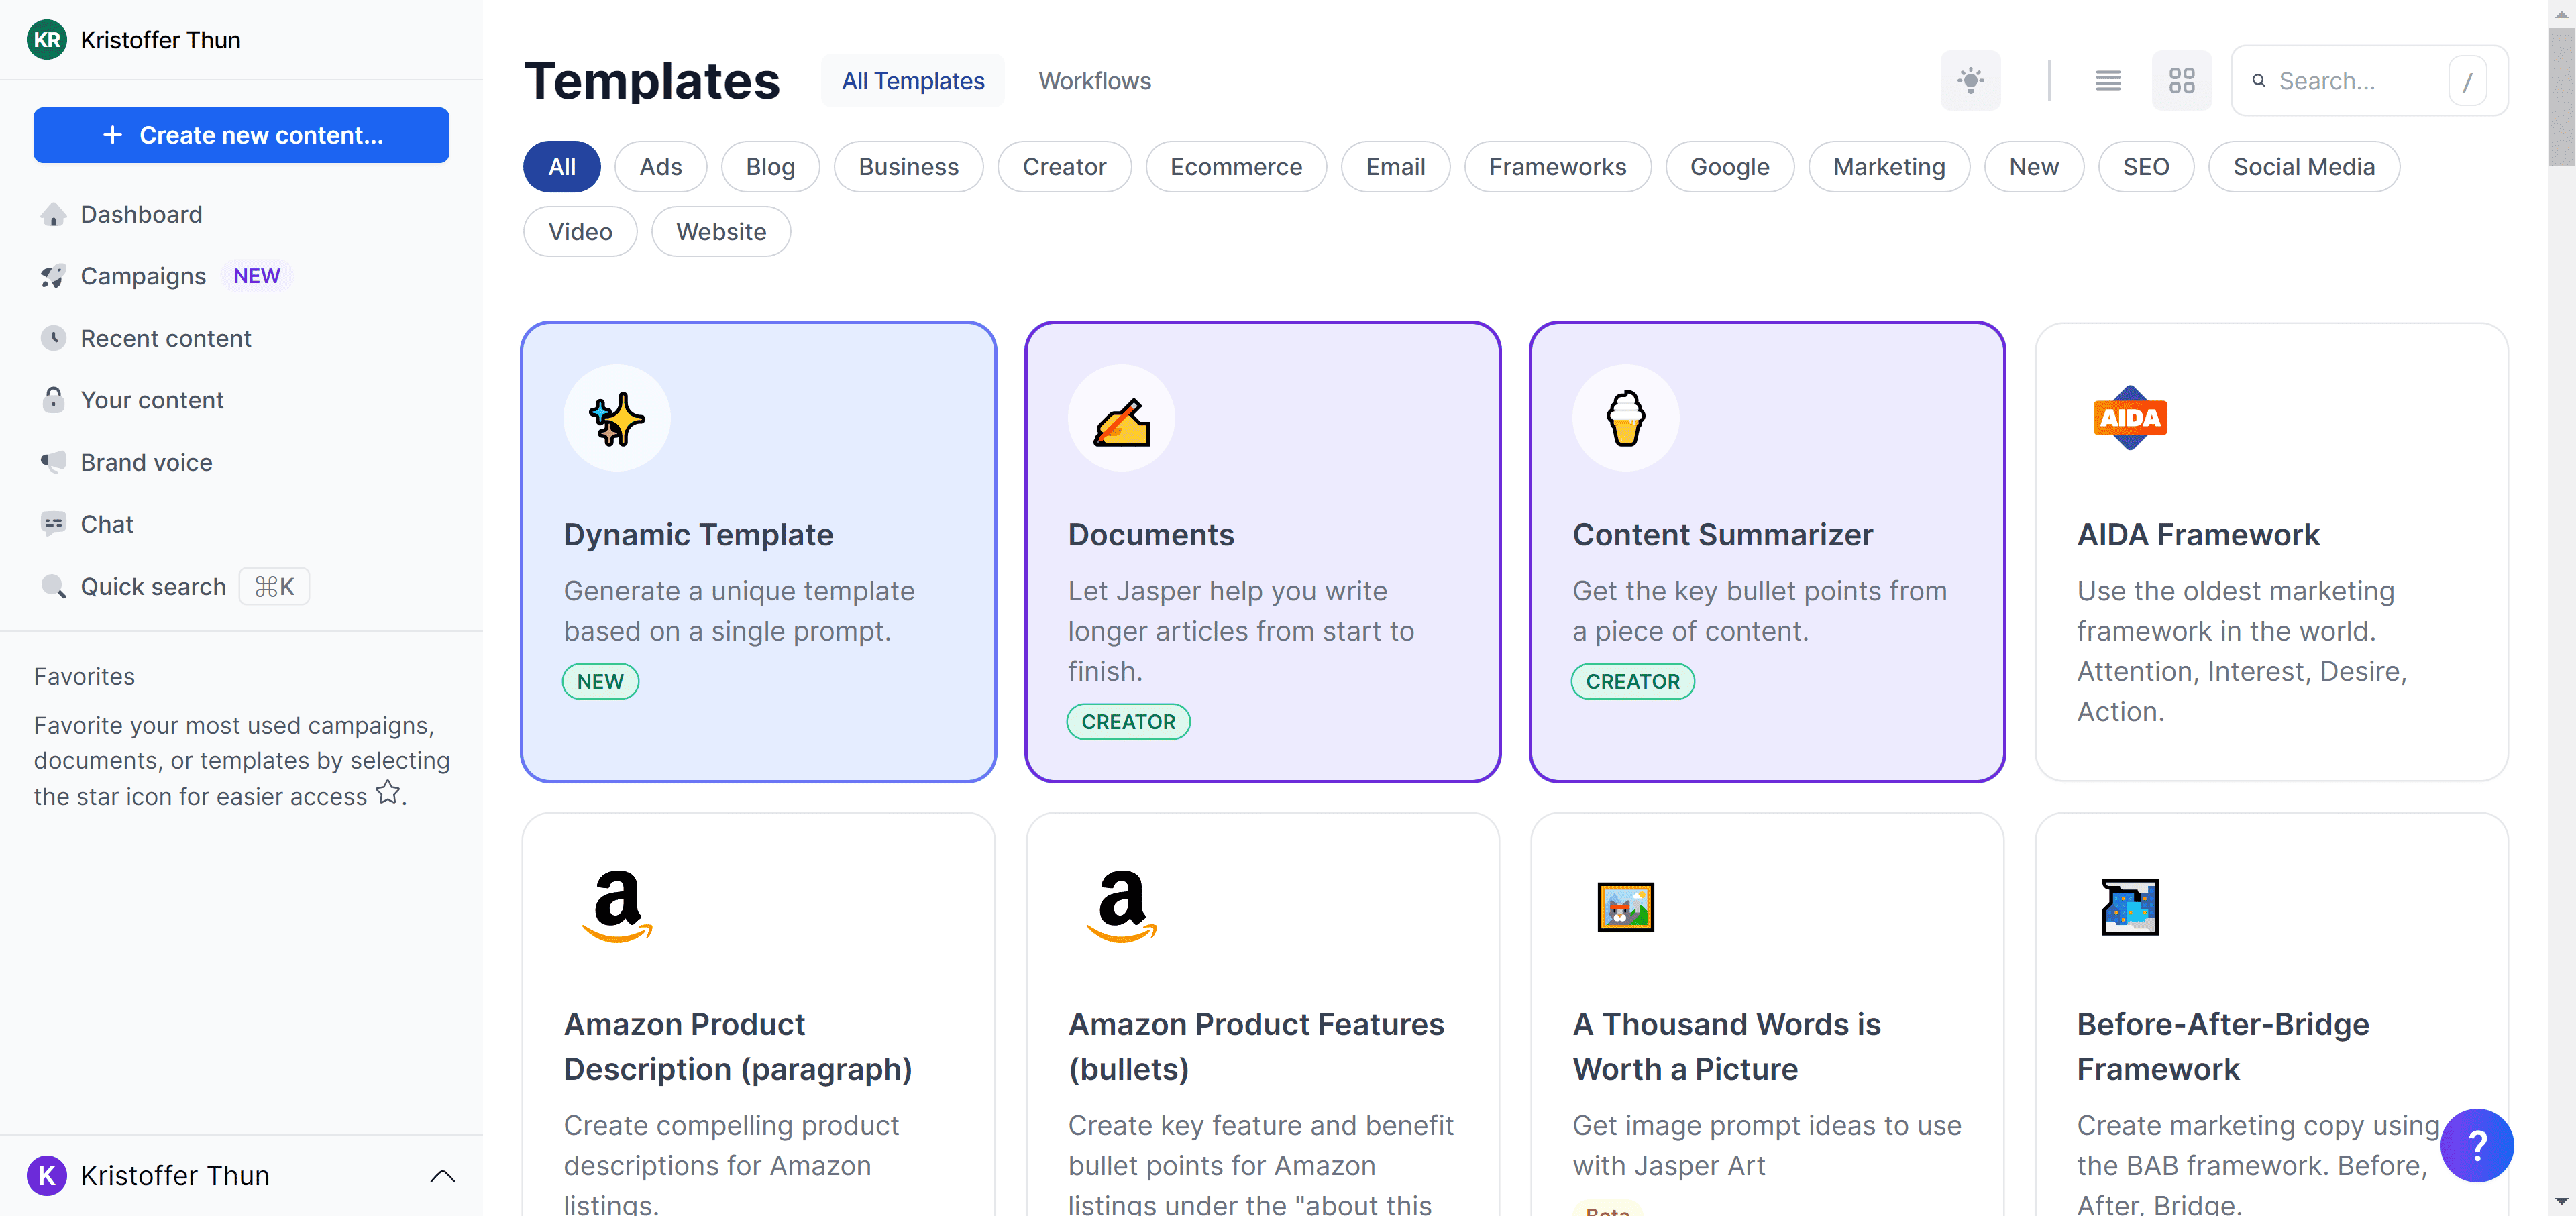Click the slash shortcut key in search box
This screenshot has height=1216, width=2576.
click(x=2467, y=81)
